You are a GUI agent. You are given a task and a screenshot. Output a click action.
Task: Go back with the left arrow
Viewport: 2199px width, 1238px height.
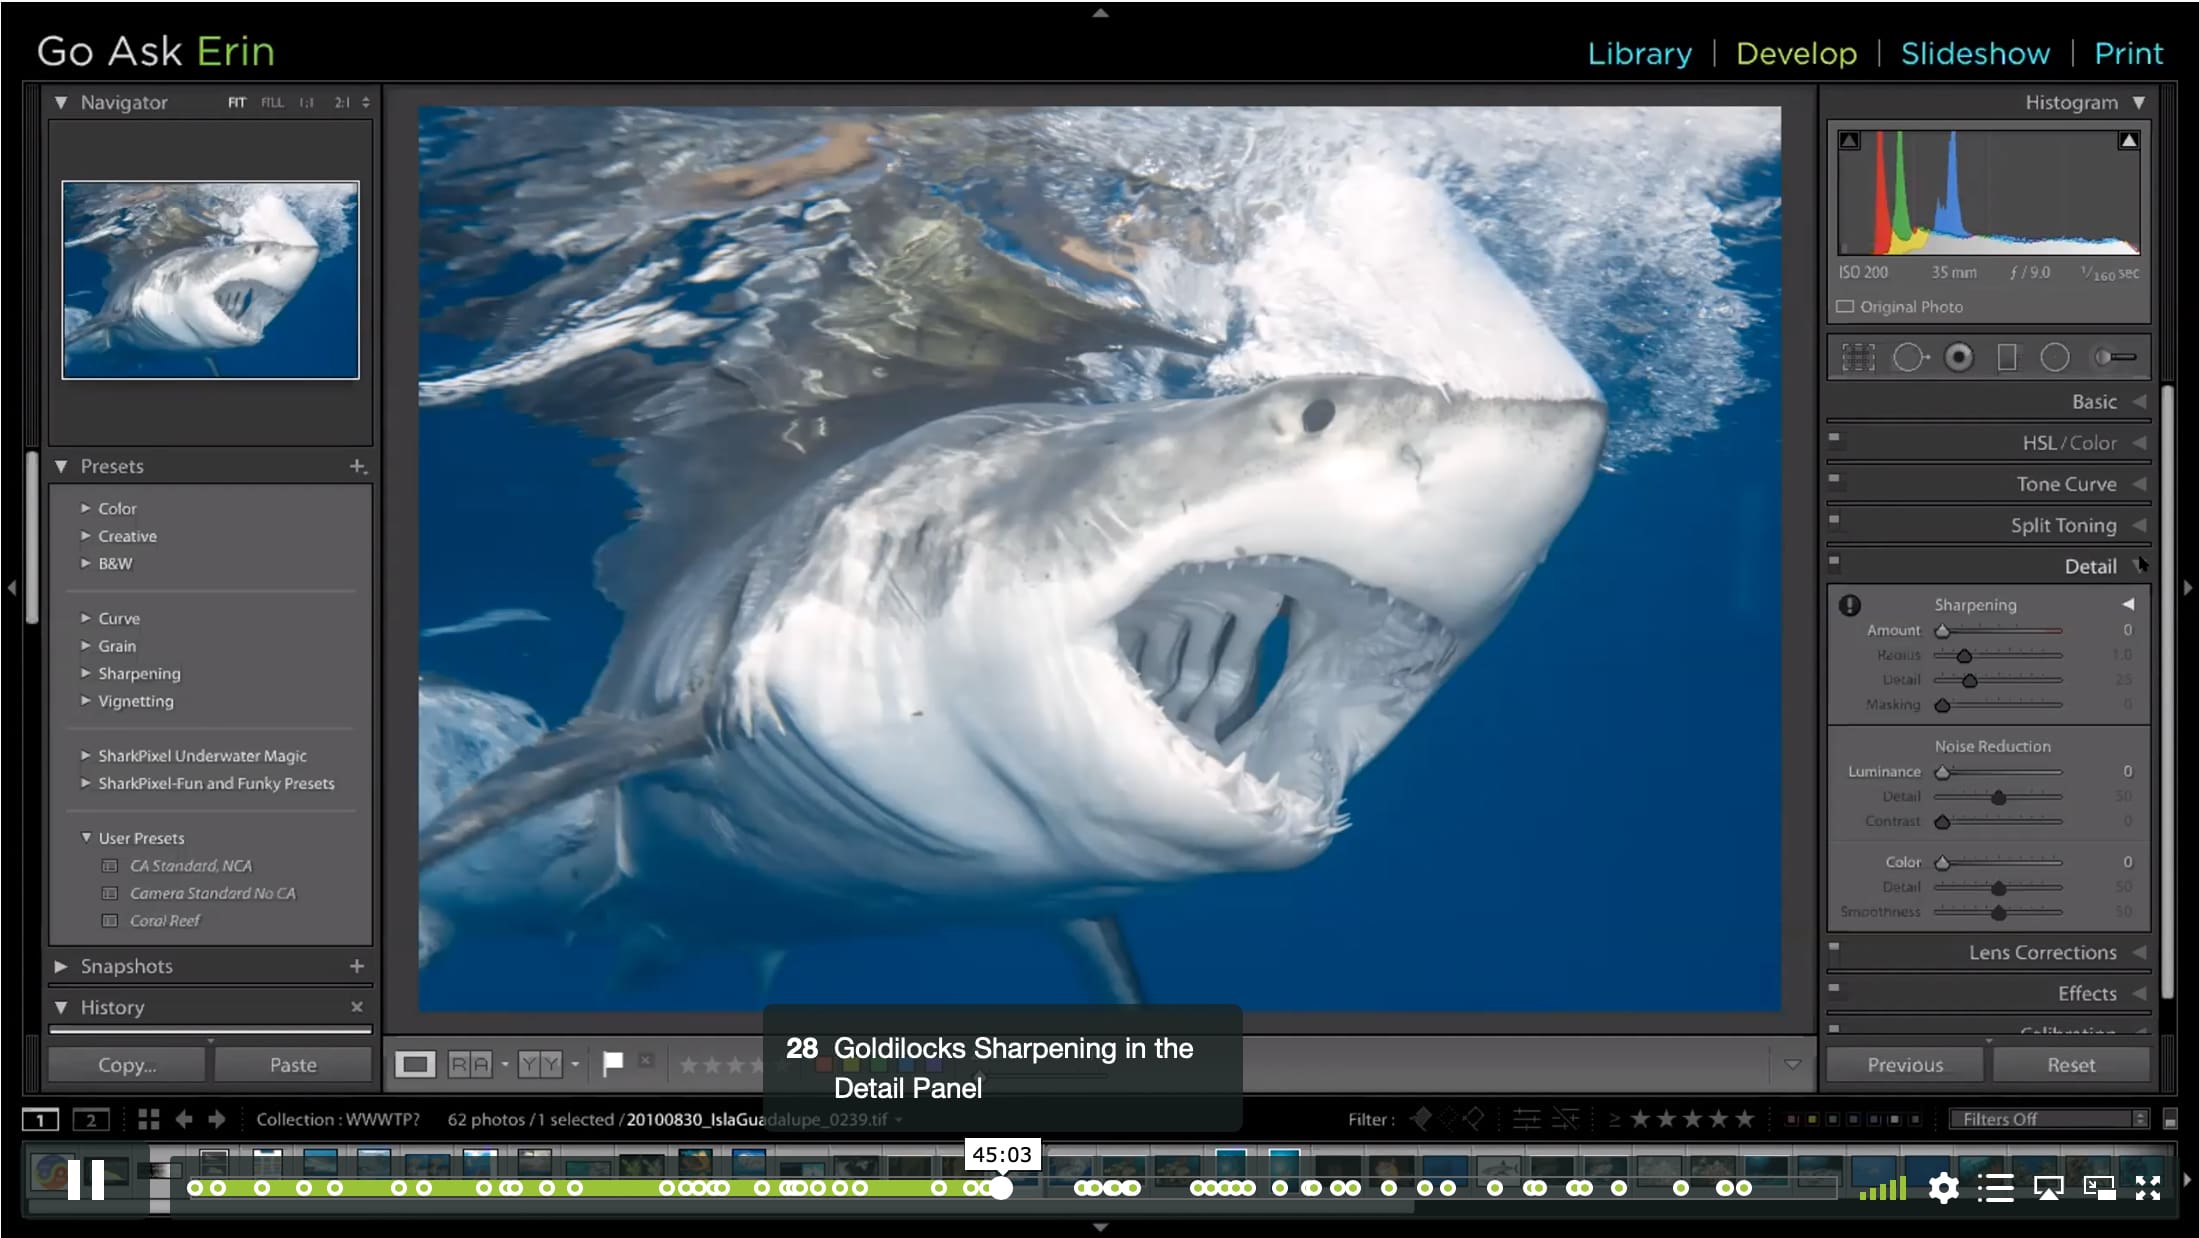pos(184,1119)
